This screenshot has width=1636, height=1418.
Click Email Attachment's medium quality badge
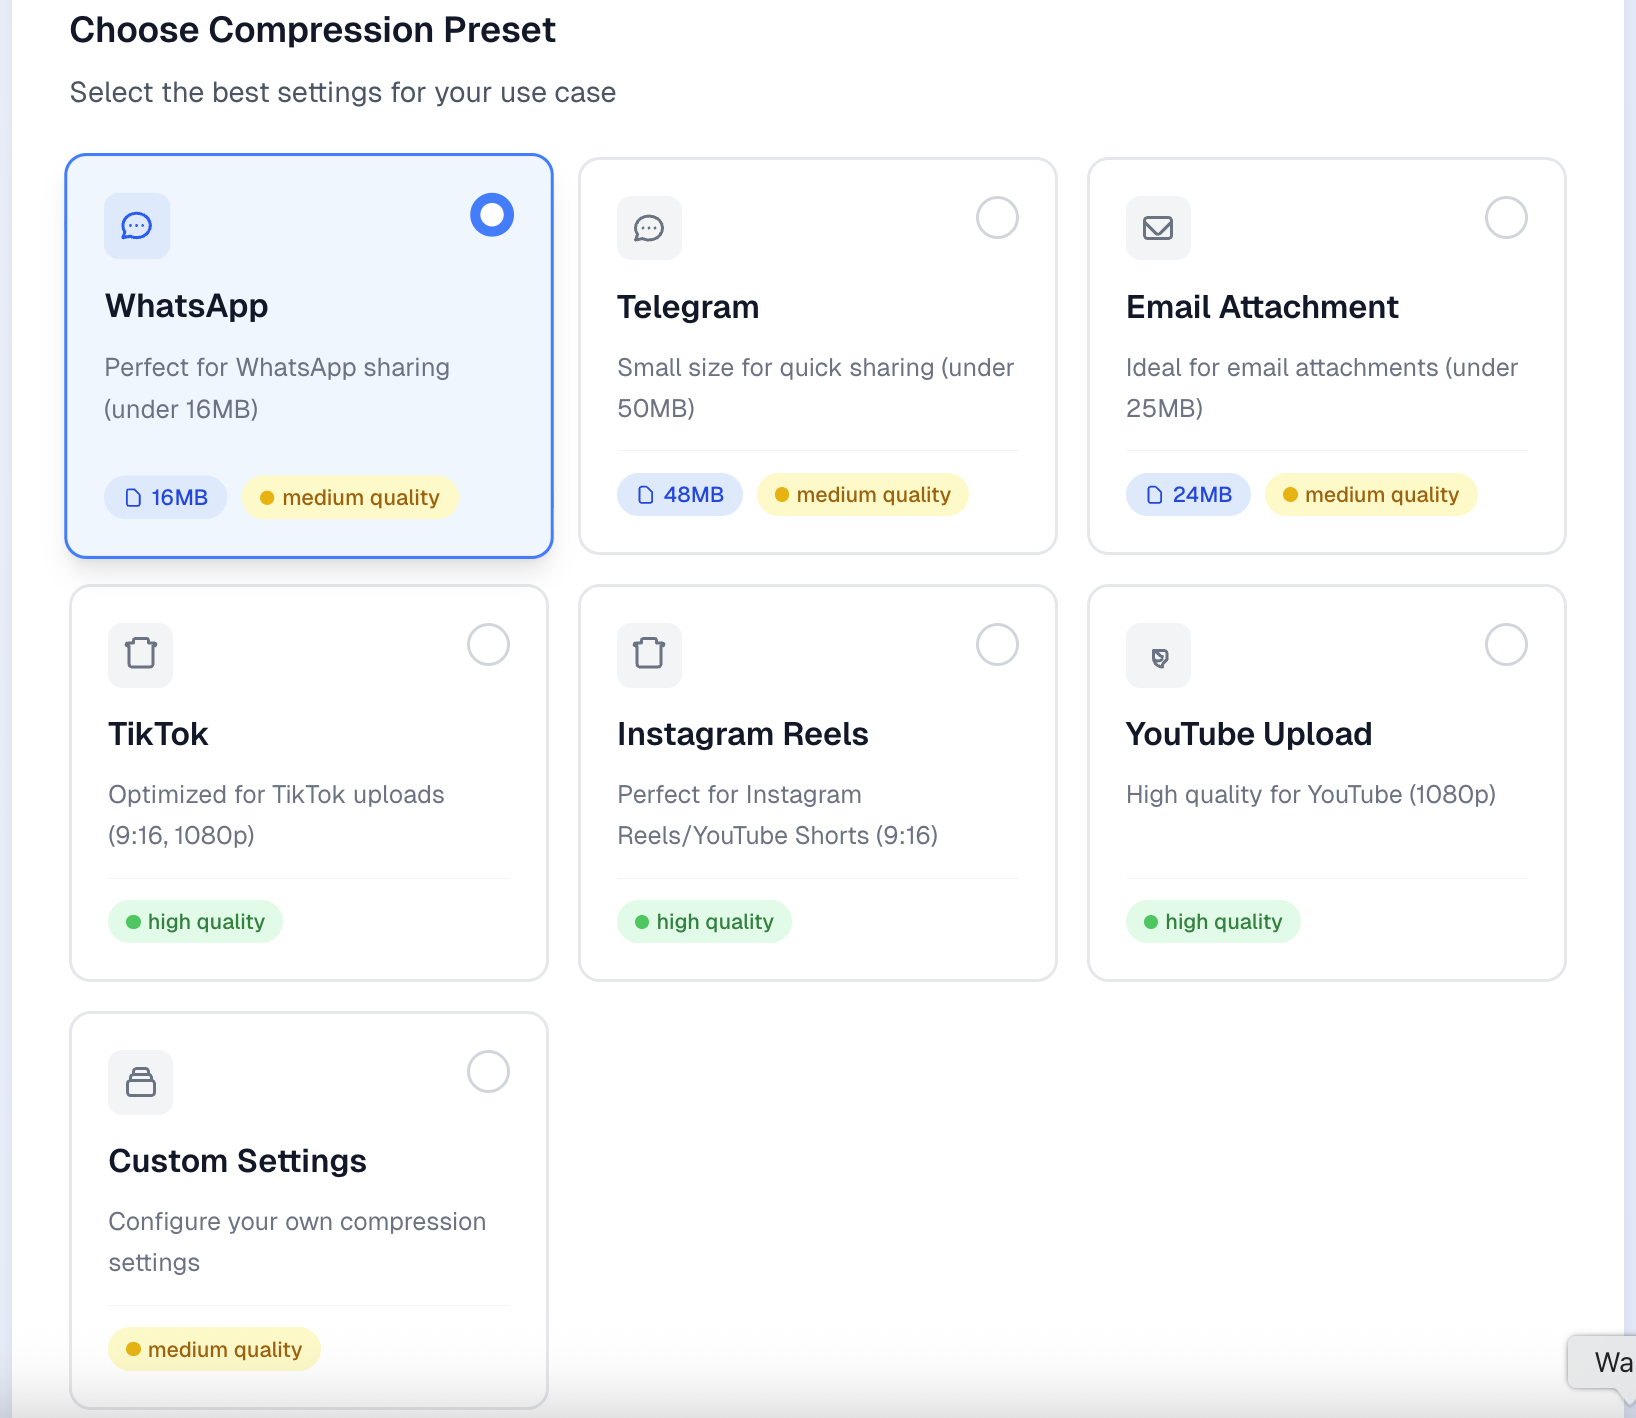click(x=1371, y=495)
